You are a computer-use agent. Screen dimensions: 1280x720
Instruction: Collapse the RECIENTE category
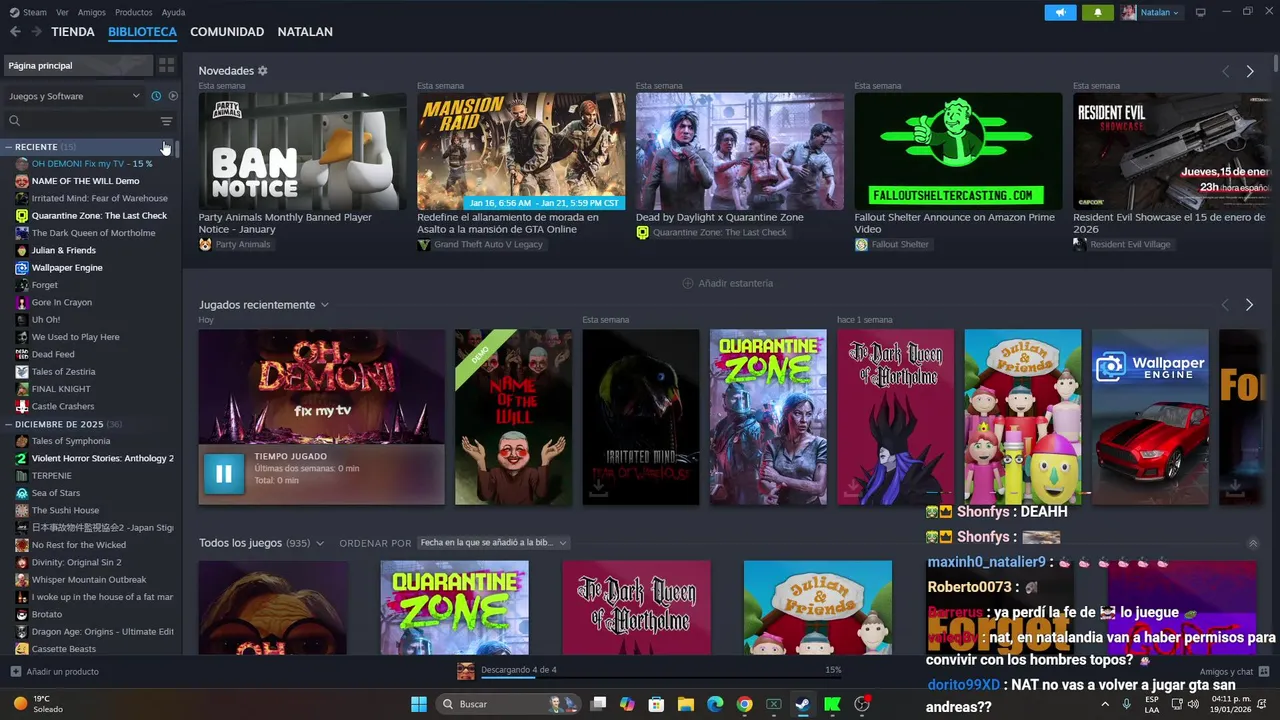coord(9,147)
